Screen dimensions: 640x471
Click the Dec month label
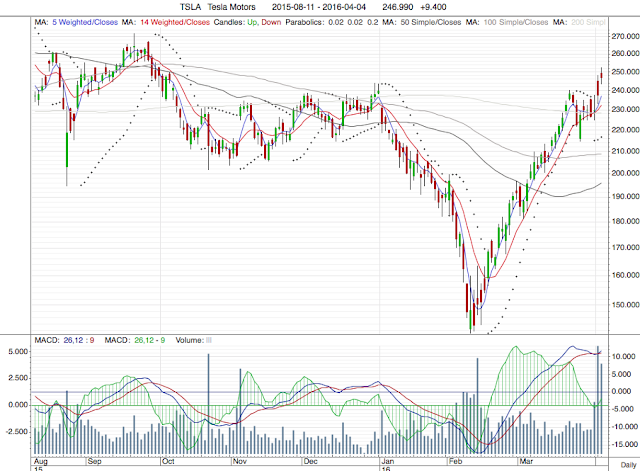pyautogui.click(x=311, y=461)
